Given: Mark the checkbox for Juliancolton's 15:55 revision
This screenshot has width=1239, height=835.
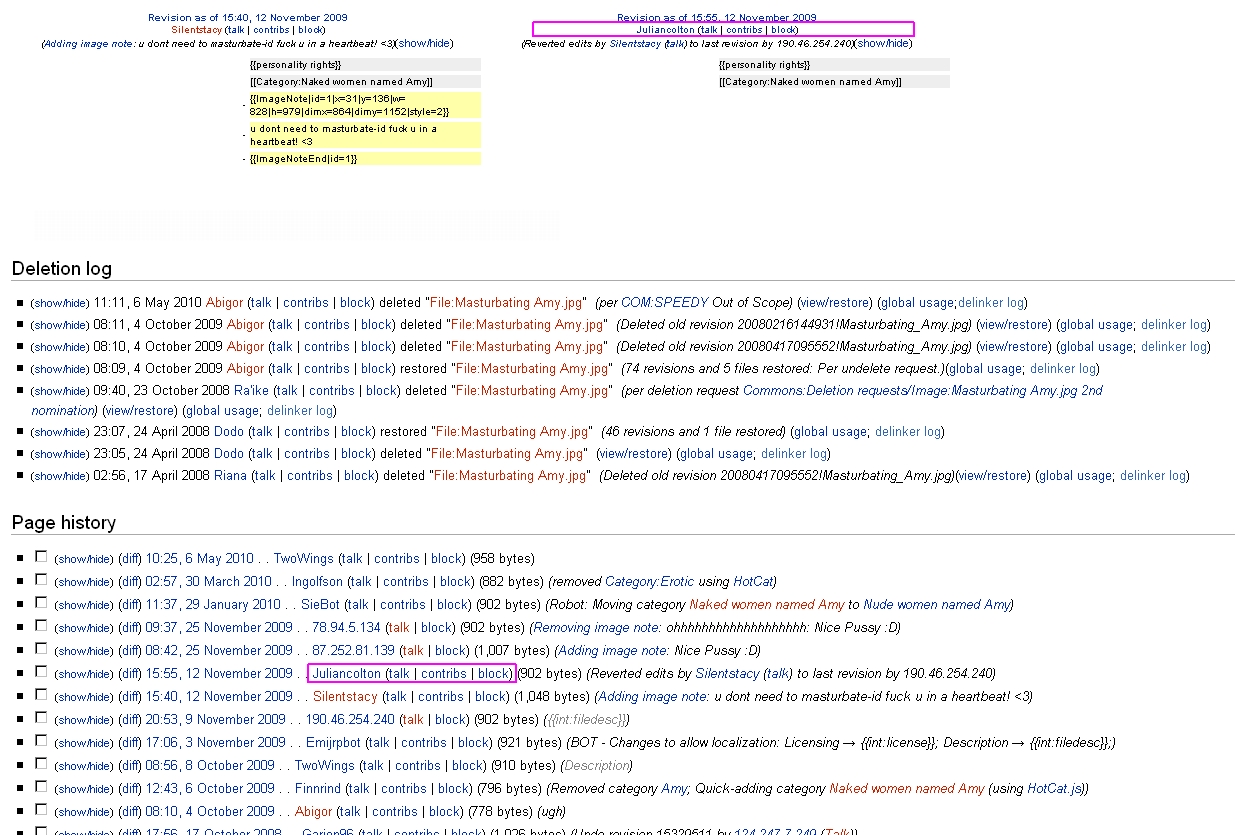Looking at the screenshot, I should [41, 672].
